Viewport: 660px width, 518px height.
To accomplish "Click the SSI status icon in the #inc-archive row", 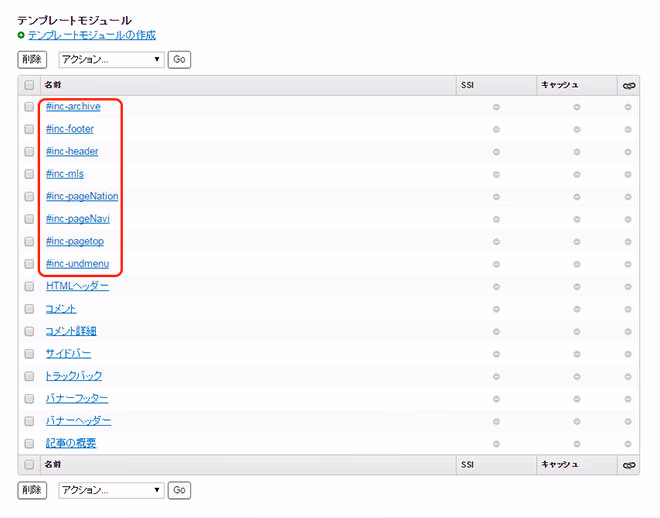I will click(496, 107).
